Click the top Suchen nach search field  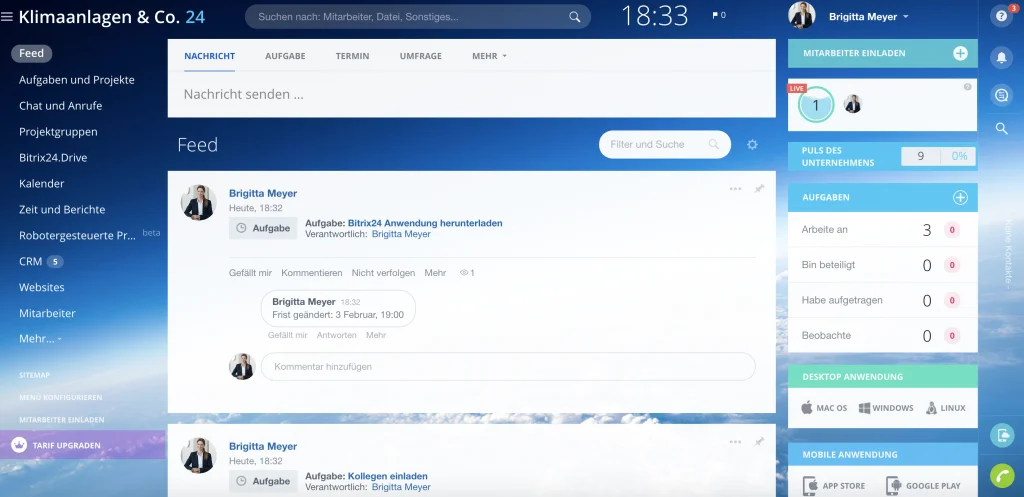(x=418, y=17)
